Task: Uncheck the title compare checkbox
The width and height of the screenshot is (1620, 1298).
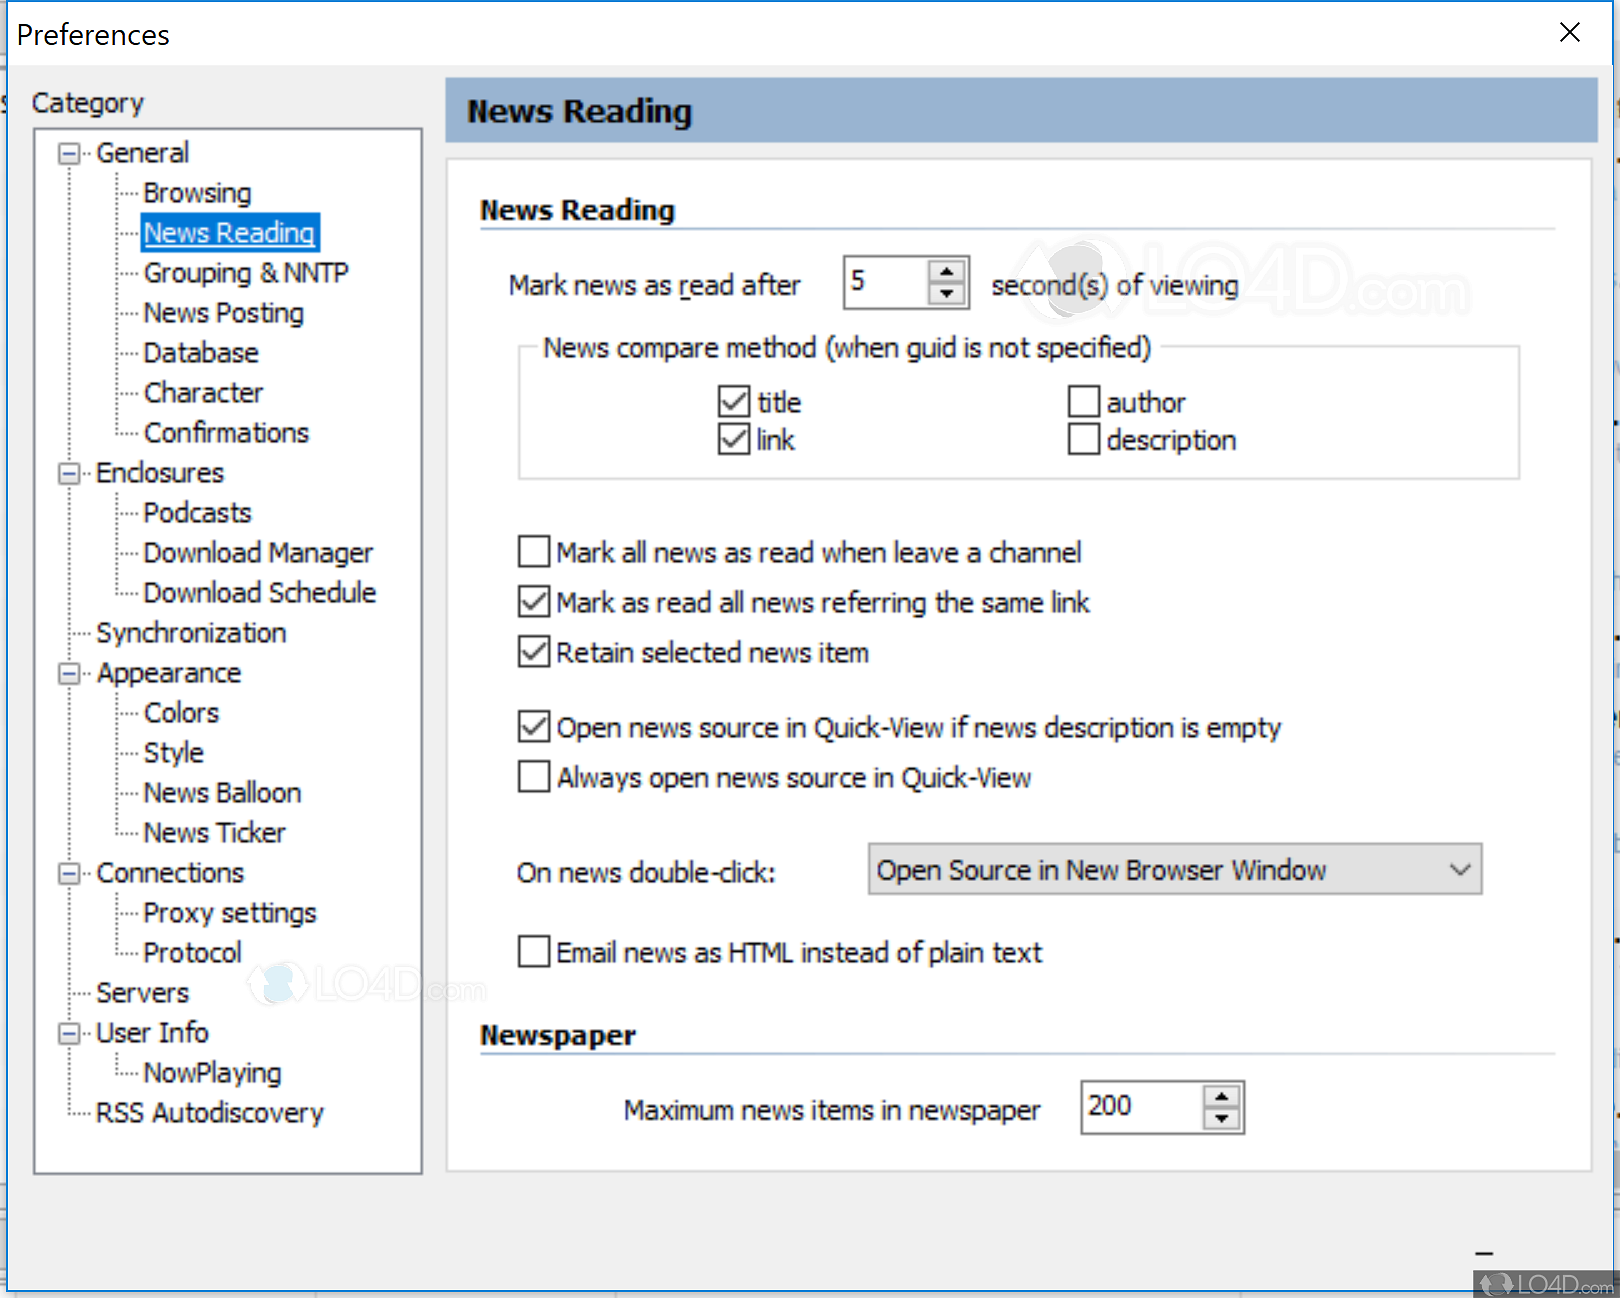Action: 734,402
